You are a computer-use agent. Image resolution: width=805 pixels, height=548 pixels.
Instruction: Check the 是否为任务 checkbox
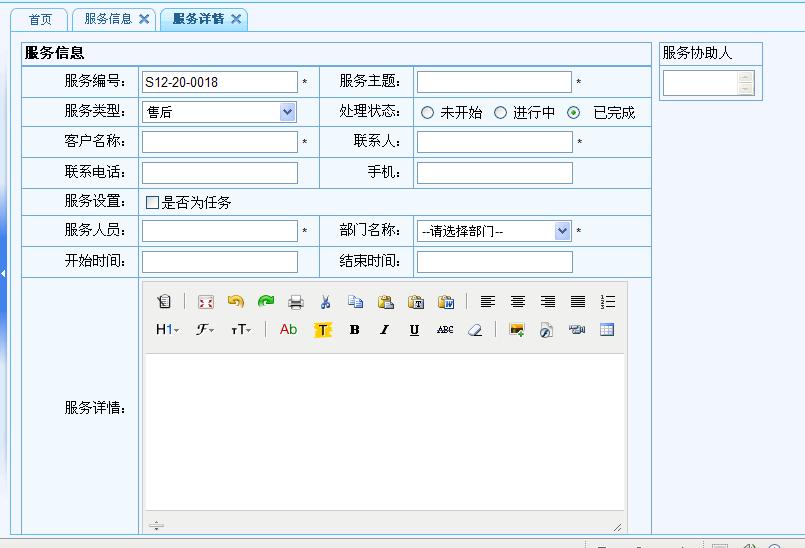point(152,203)
